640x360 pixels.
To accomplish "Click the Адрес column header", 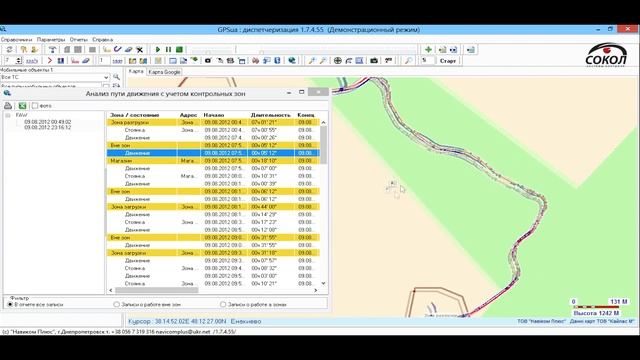I will (x=189, y=115).
